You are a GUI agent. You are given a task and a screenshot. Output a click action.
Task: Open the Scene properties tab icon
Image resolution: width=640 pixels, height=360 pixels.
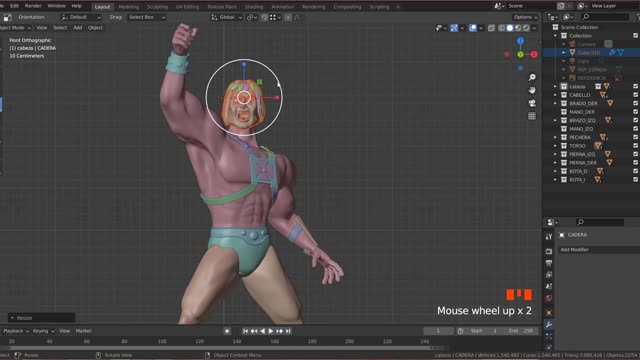pyautogui.click(x=549, y=287)
